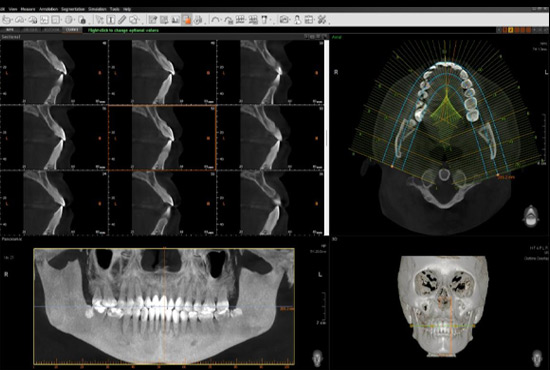The width and height of the screenshot is (550, 370).
Task: Open the Simulation menu
Action: pos(97,9)
